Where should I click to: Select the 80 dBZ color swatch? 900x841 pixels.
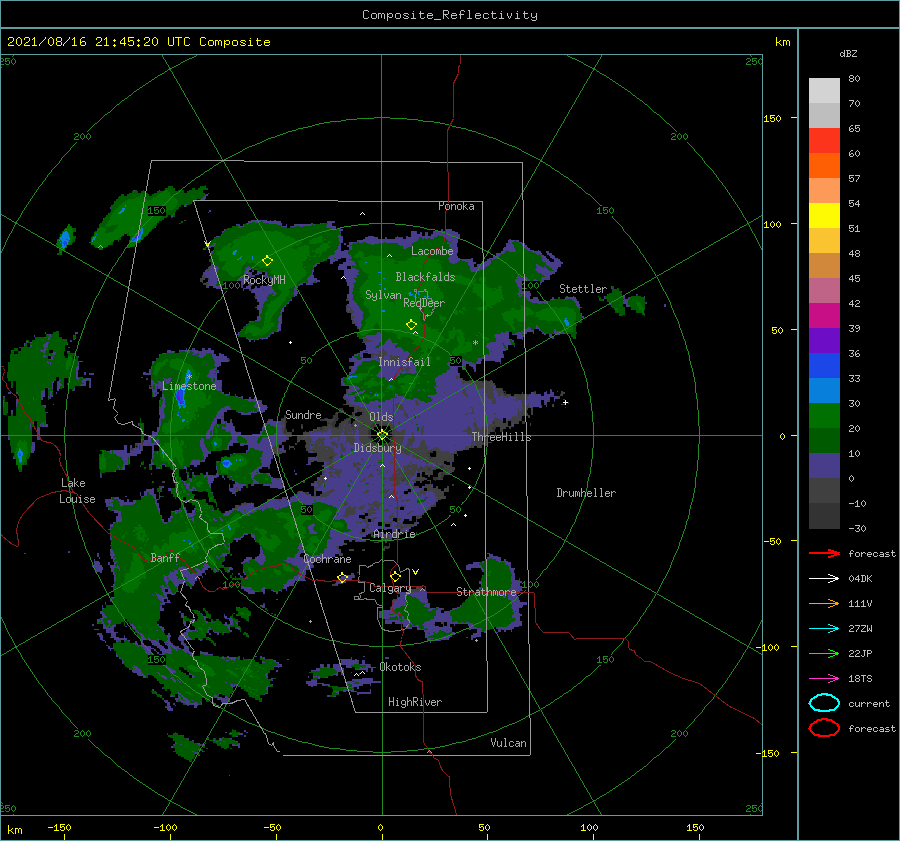tap(824, 90)
